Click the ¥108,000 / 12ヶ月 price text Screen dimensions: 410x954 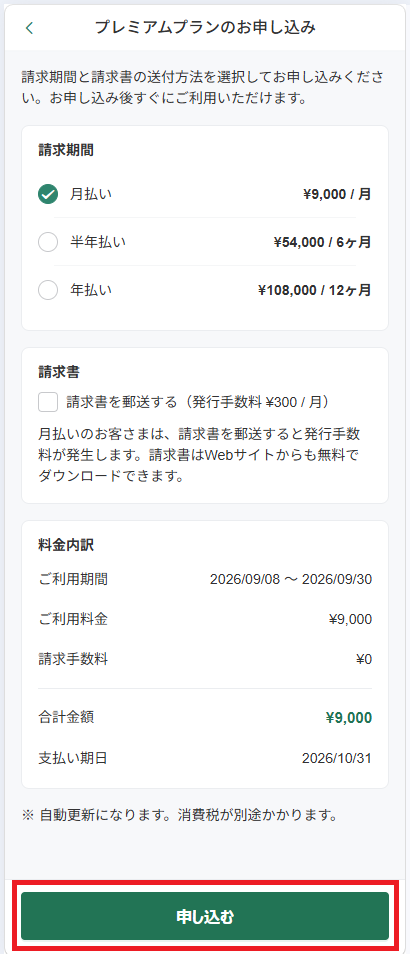[x=315, y=291]
